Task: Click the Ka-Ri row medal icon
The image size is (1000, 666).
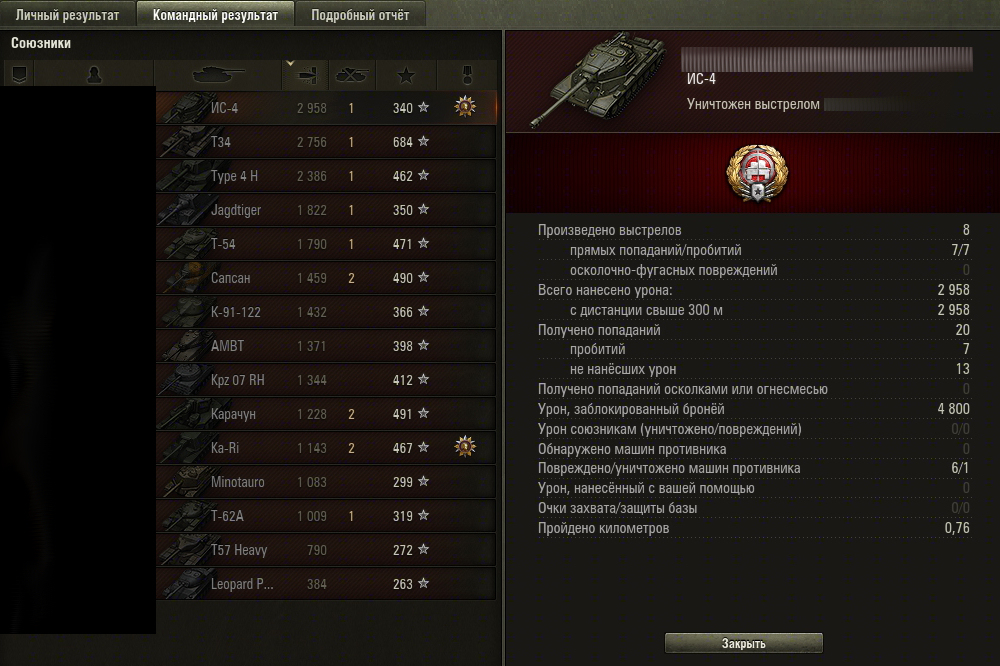Action: 465,447
